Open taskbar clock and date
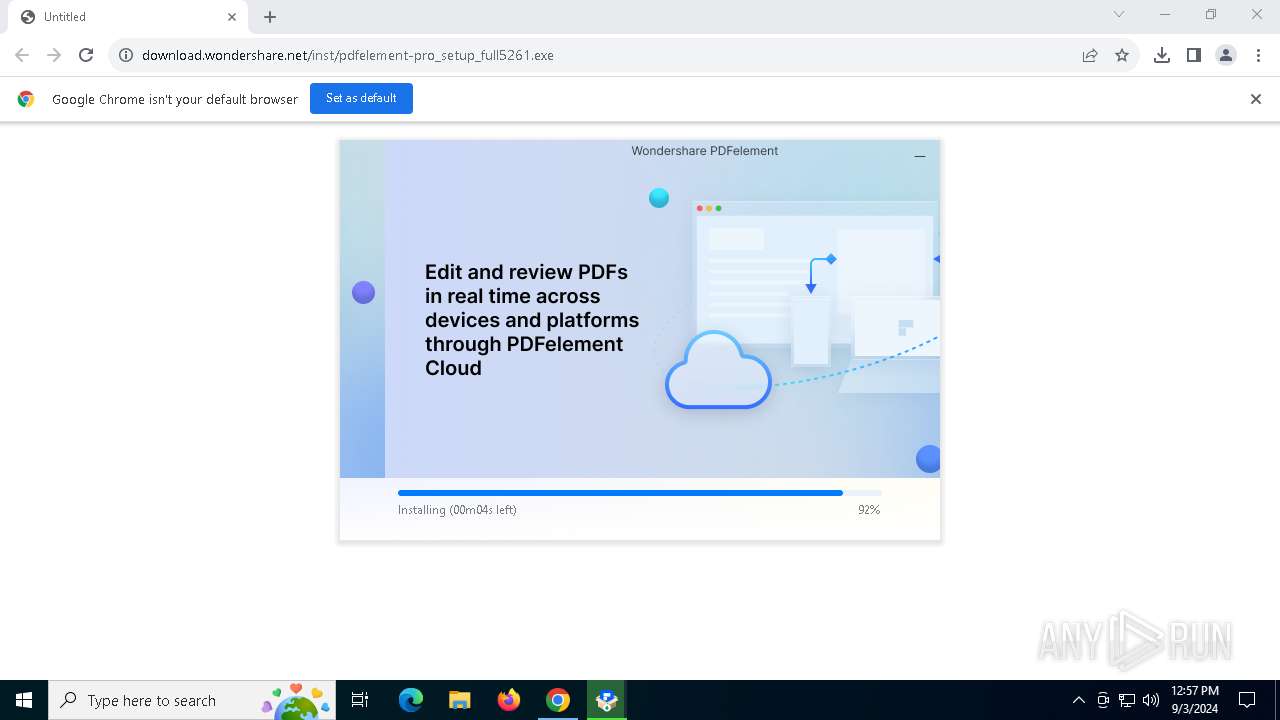1280x720 pixels. coord(1195,700)
